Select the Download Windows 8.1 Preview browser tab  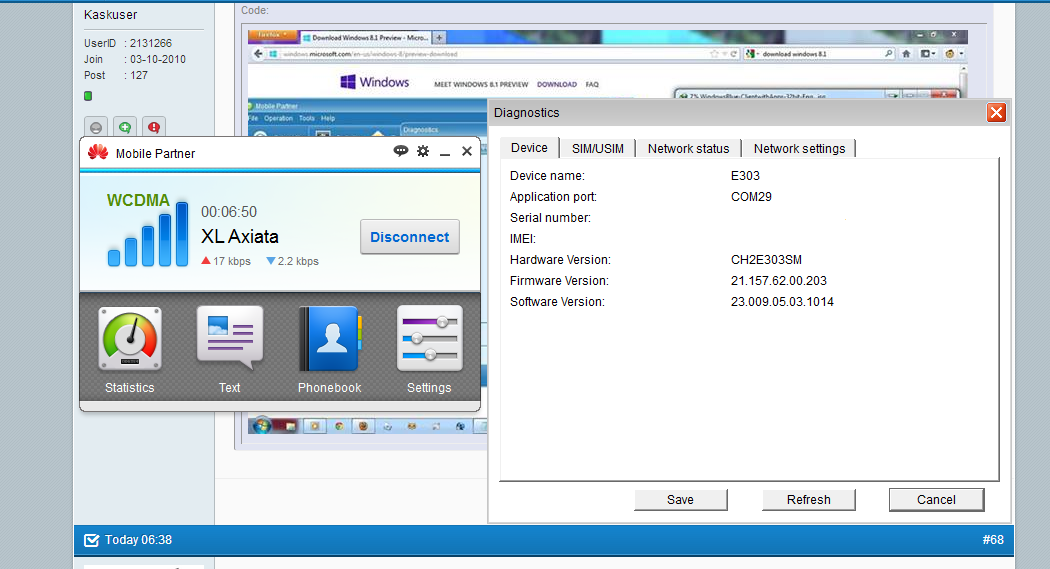[364, 37]
